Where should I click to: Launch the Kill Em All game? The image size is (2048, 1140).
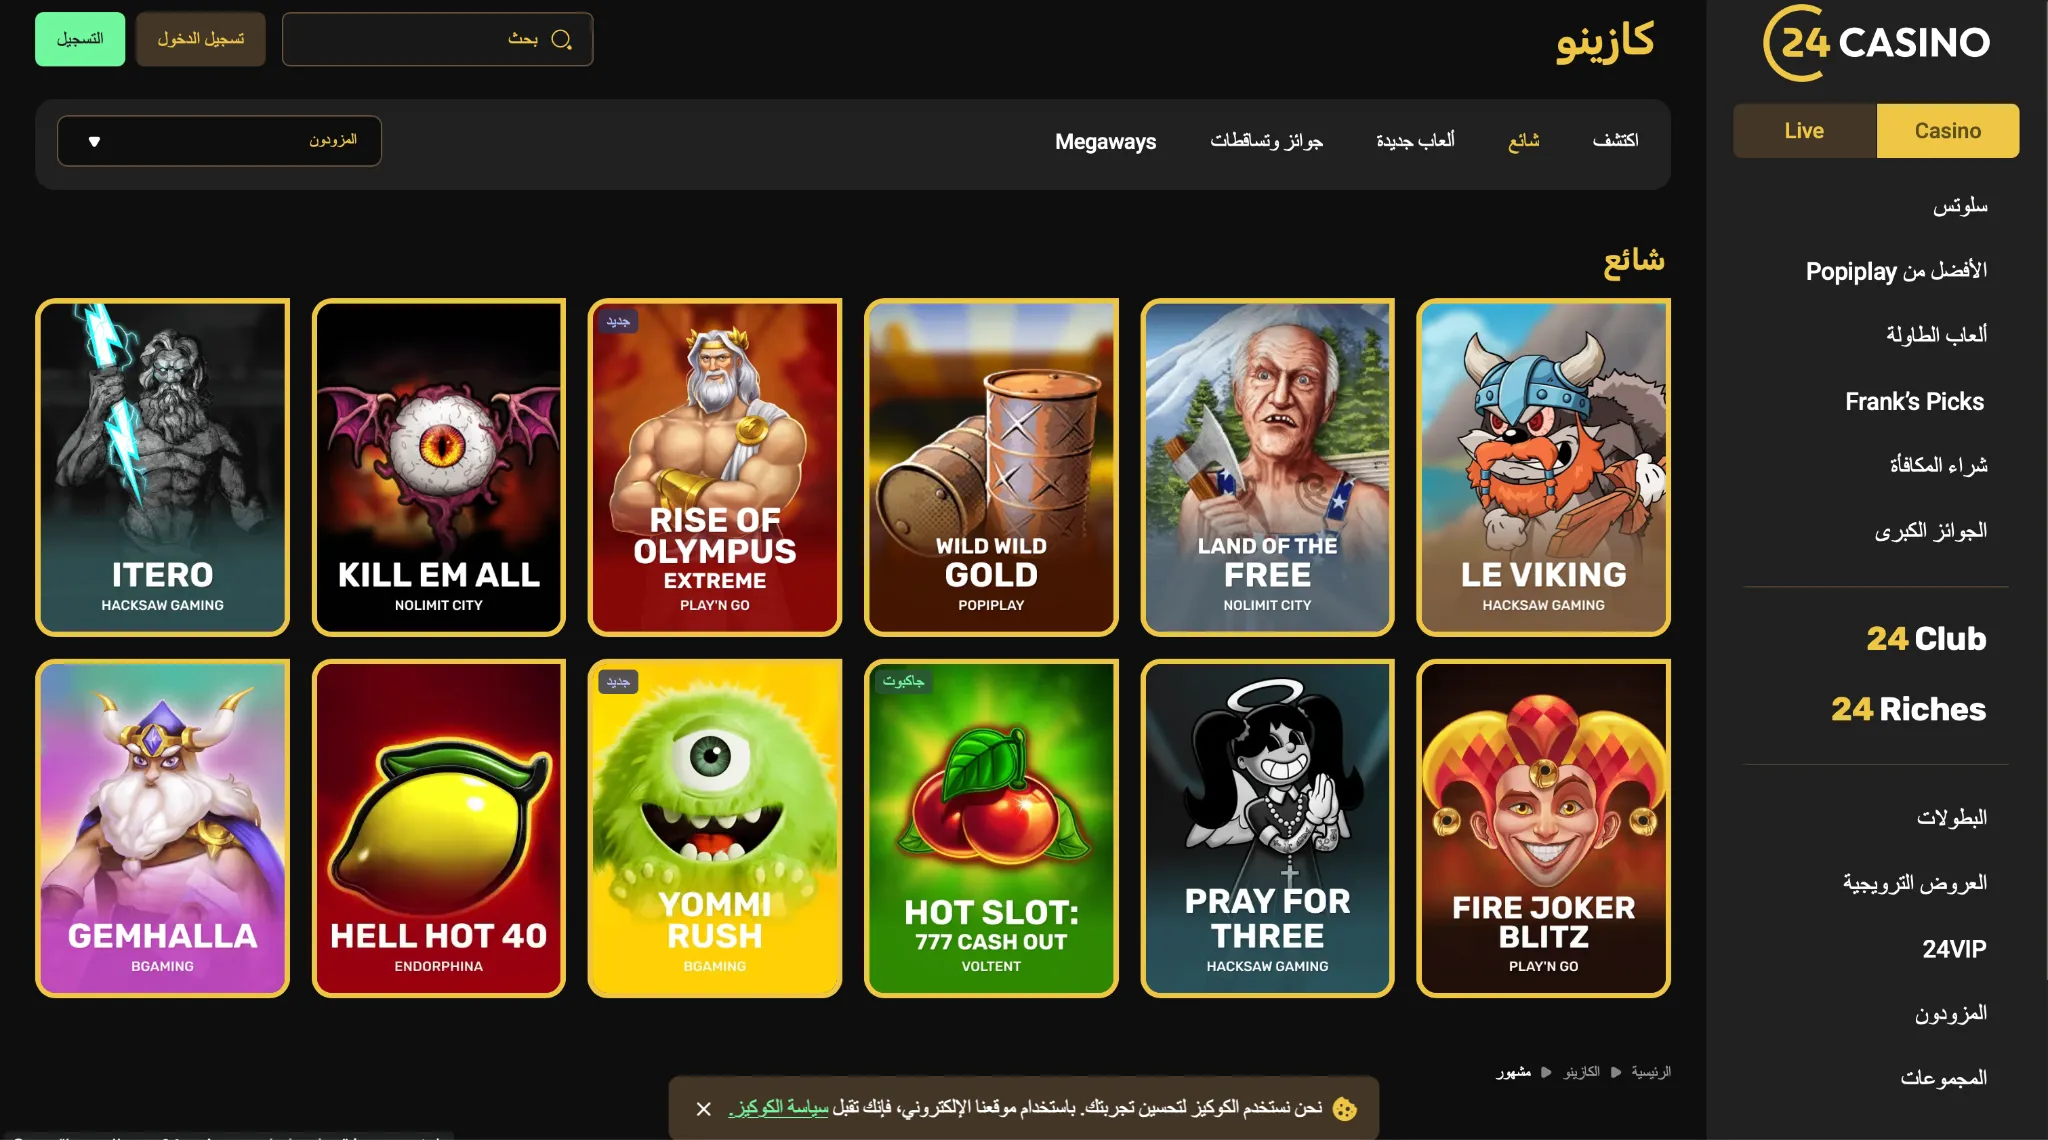[x=439, y=467]
